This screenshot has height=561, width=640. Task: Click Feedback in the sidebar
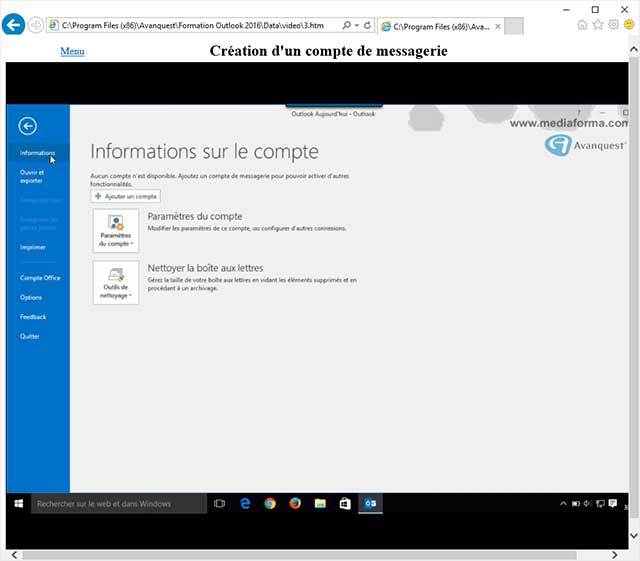point(33,317)
